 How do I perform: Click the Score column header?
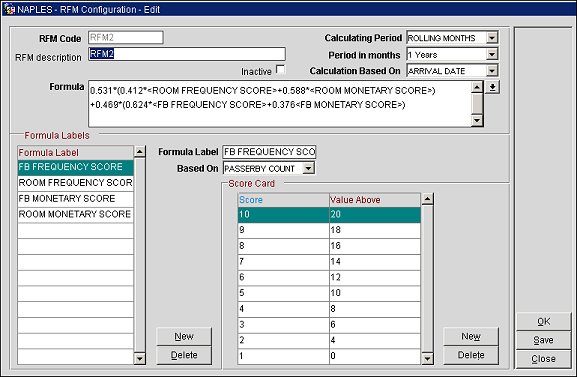coord(283,200)
